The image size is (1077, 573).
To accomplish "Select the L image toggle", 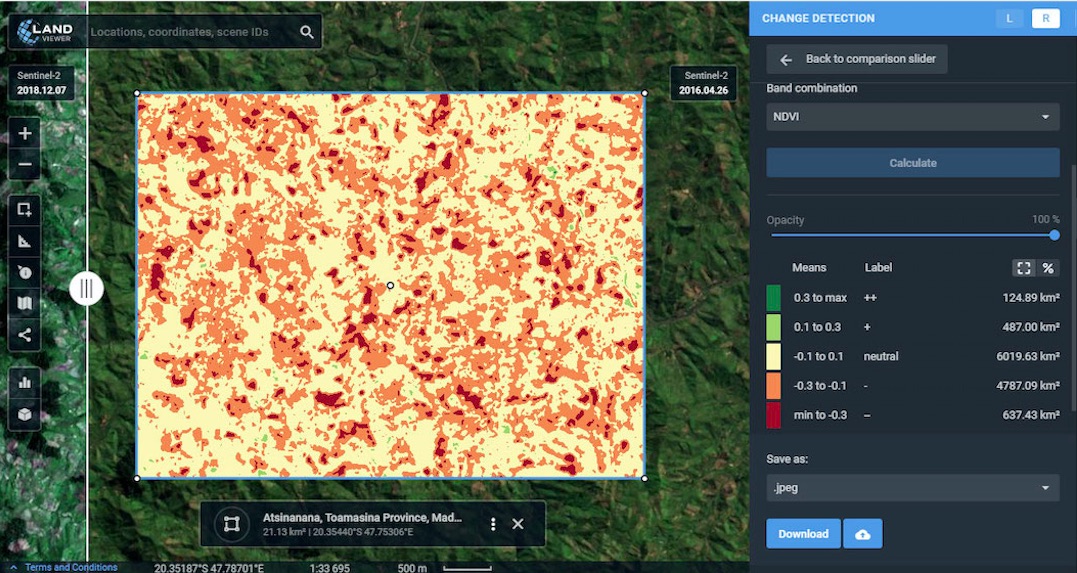I will click(x=1010, y=19).
